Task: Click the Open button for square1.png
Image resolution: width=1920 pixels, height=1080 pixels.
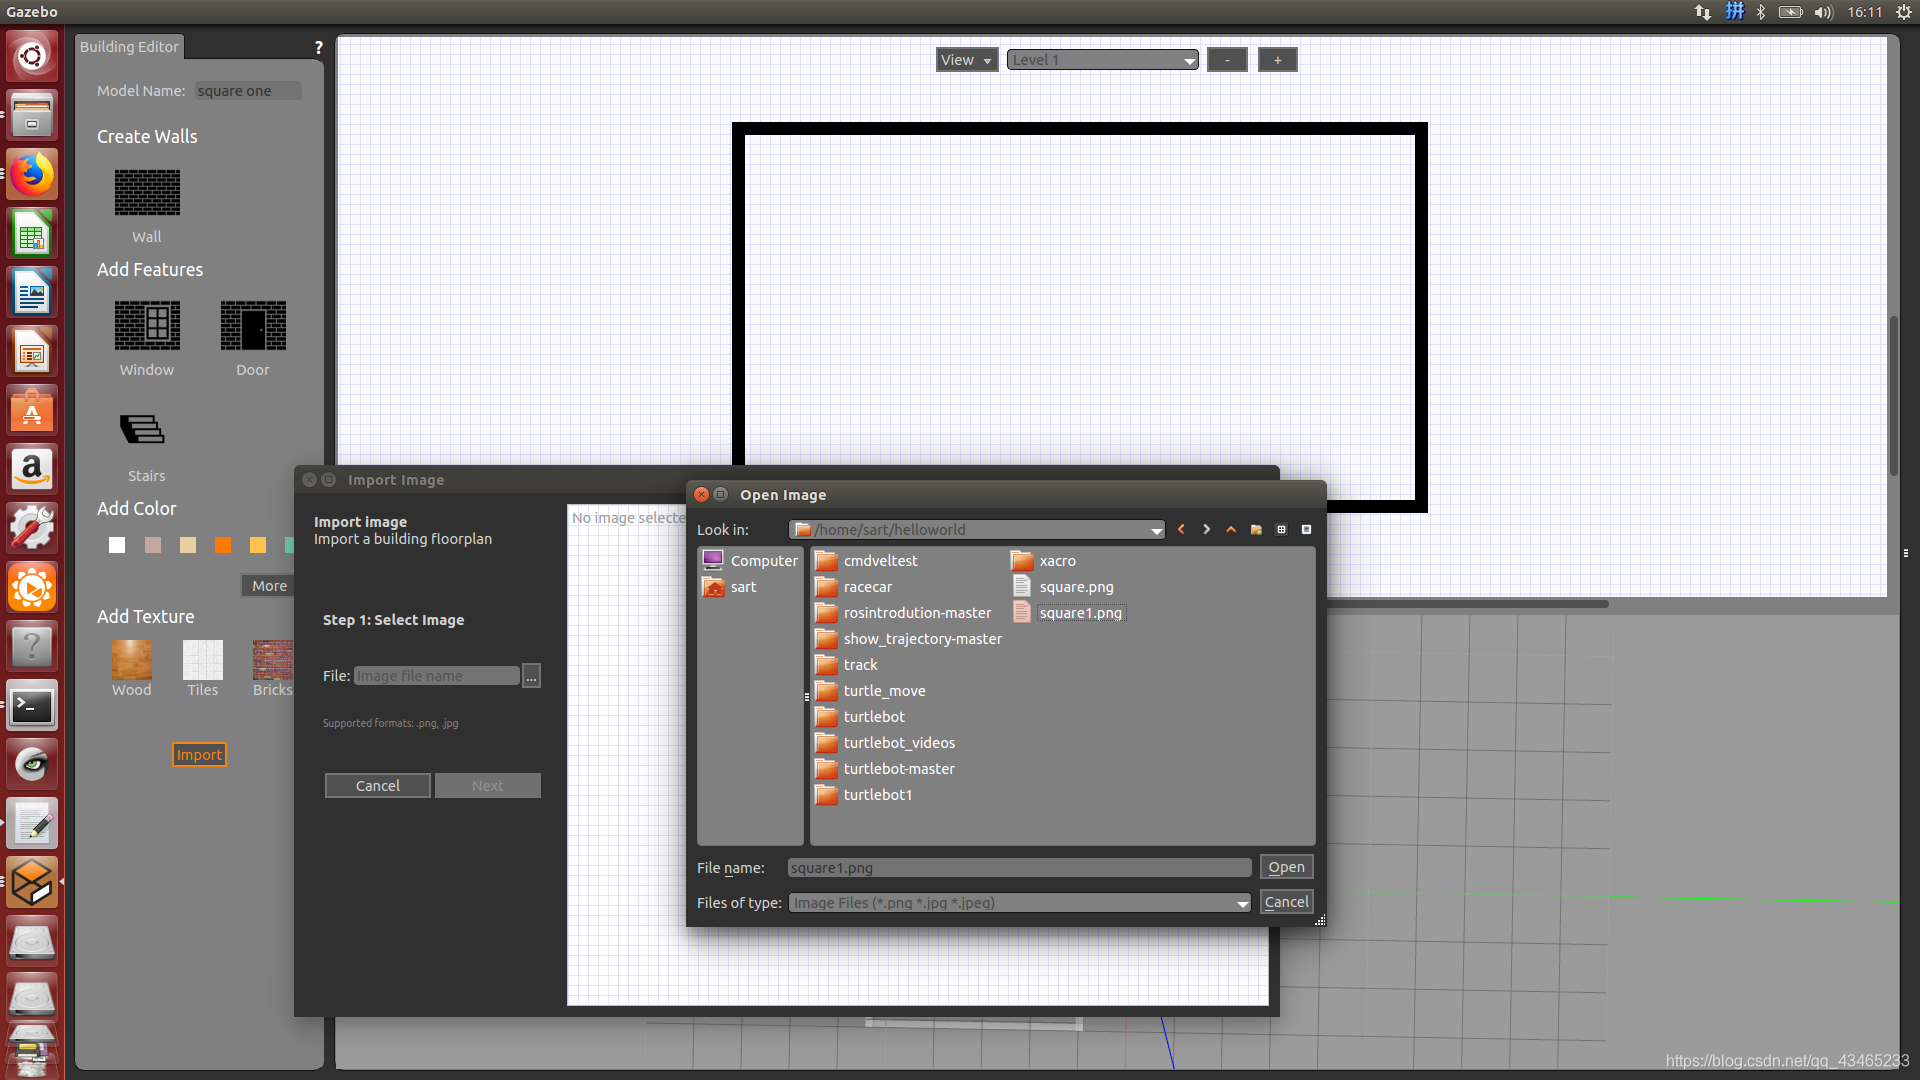Action: [1286, 865]
